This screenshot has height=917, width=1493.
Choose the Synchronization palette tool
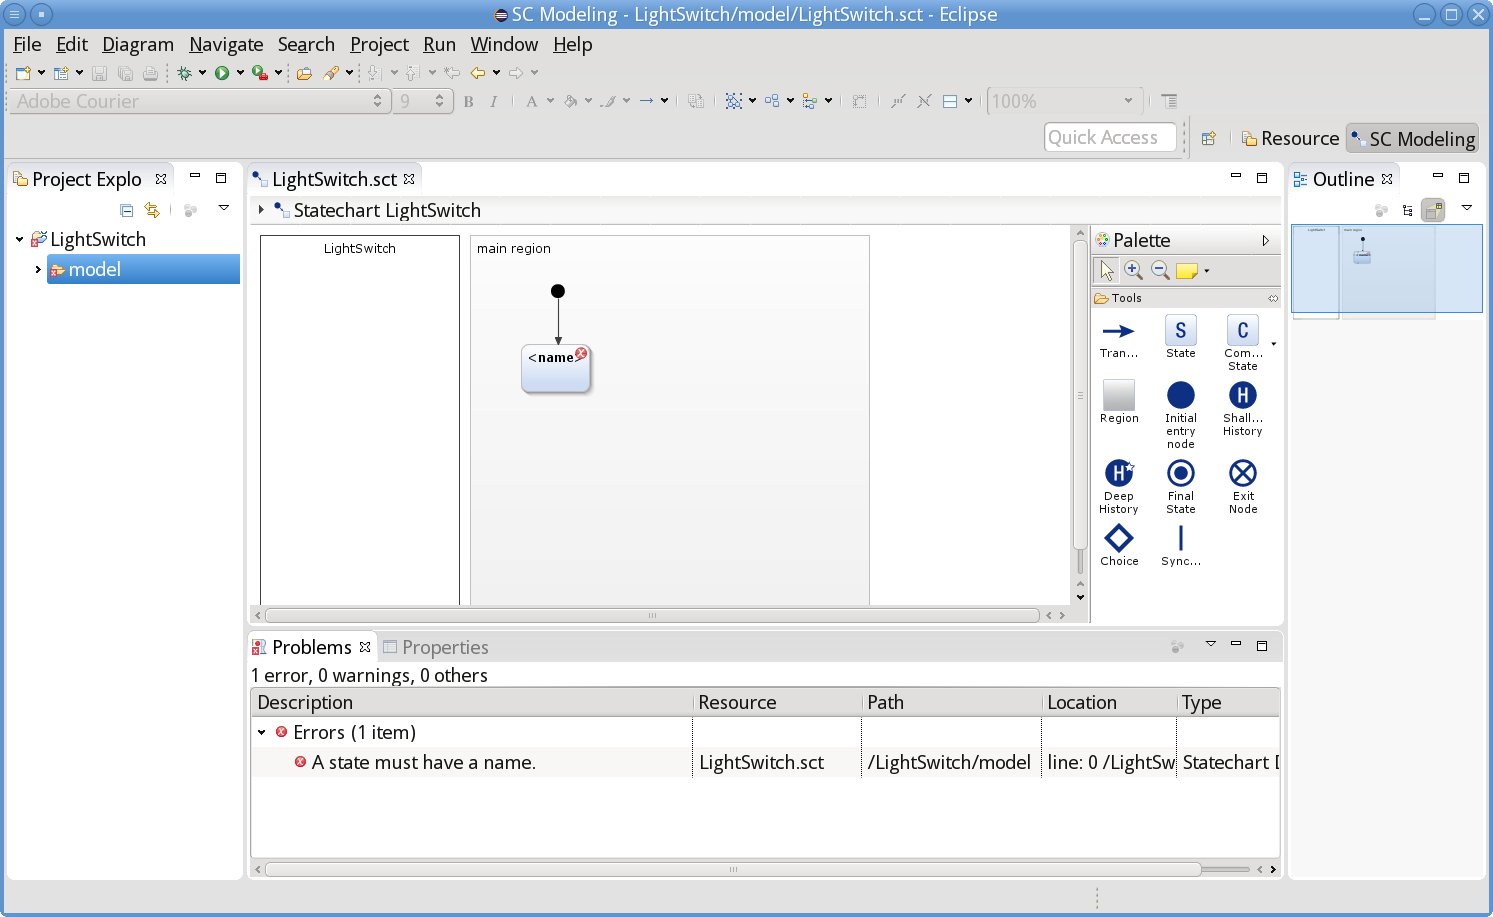[1180, 546]
